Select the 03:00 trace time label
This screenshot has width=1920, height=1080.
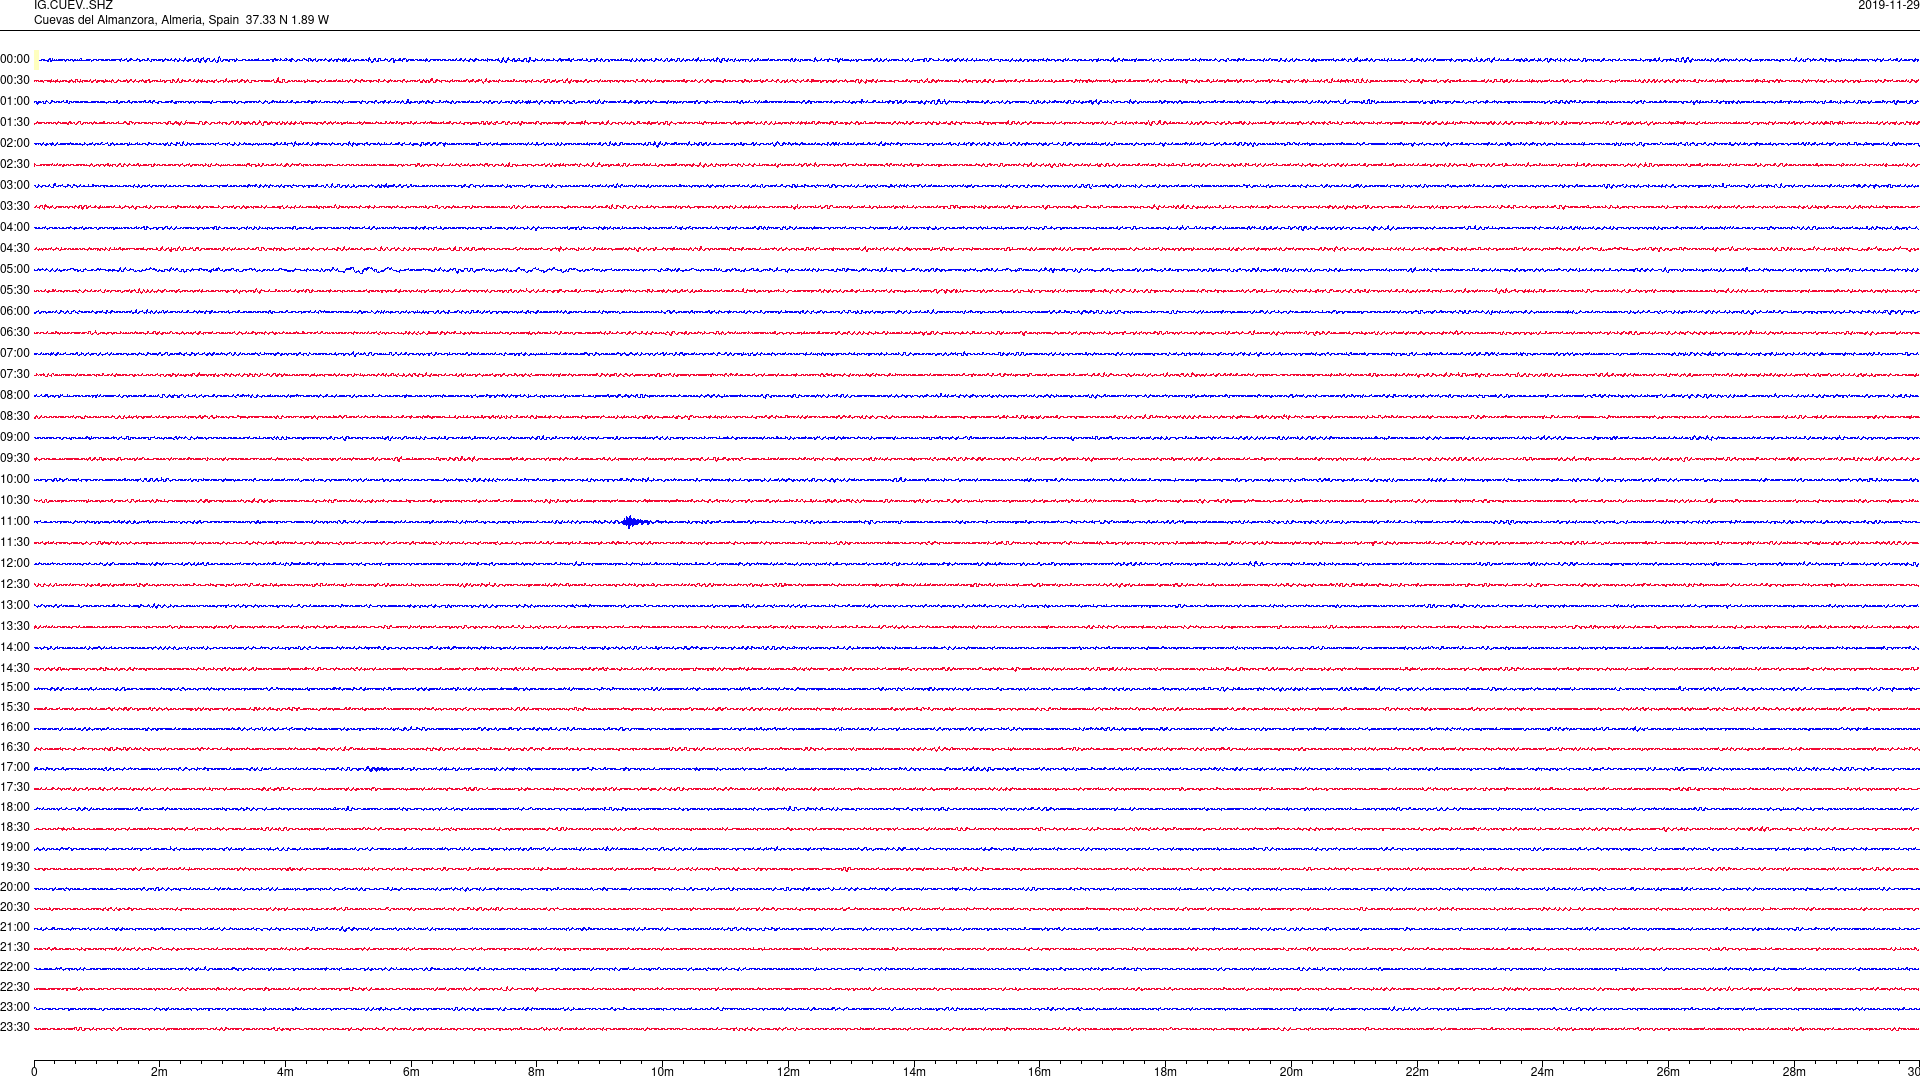click(x=15, y=186)
